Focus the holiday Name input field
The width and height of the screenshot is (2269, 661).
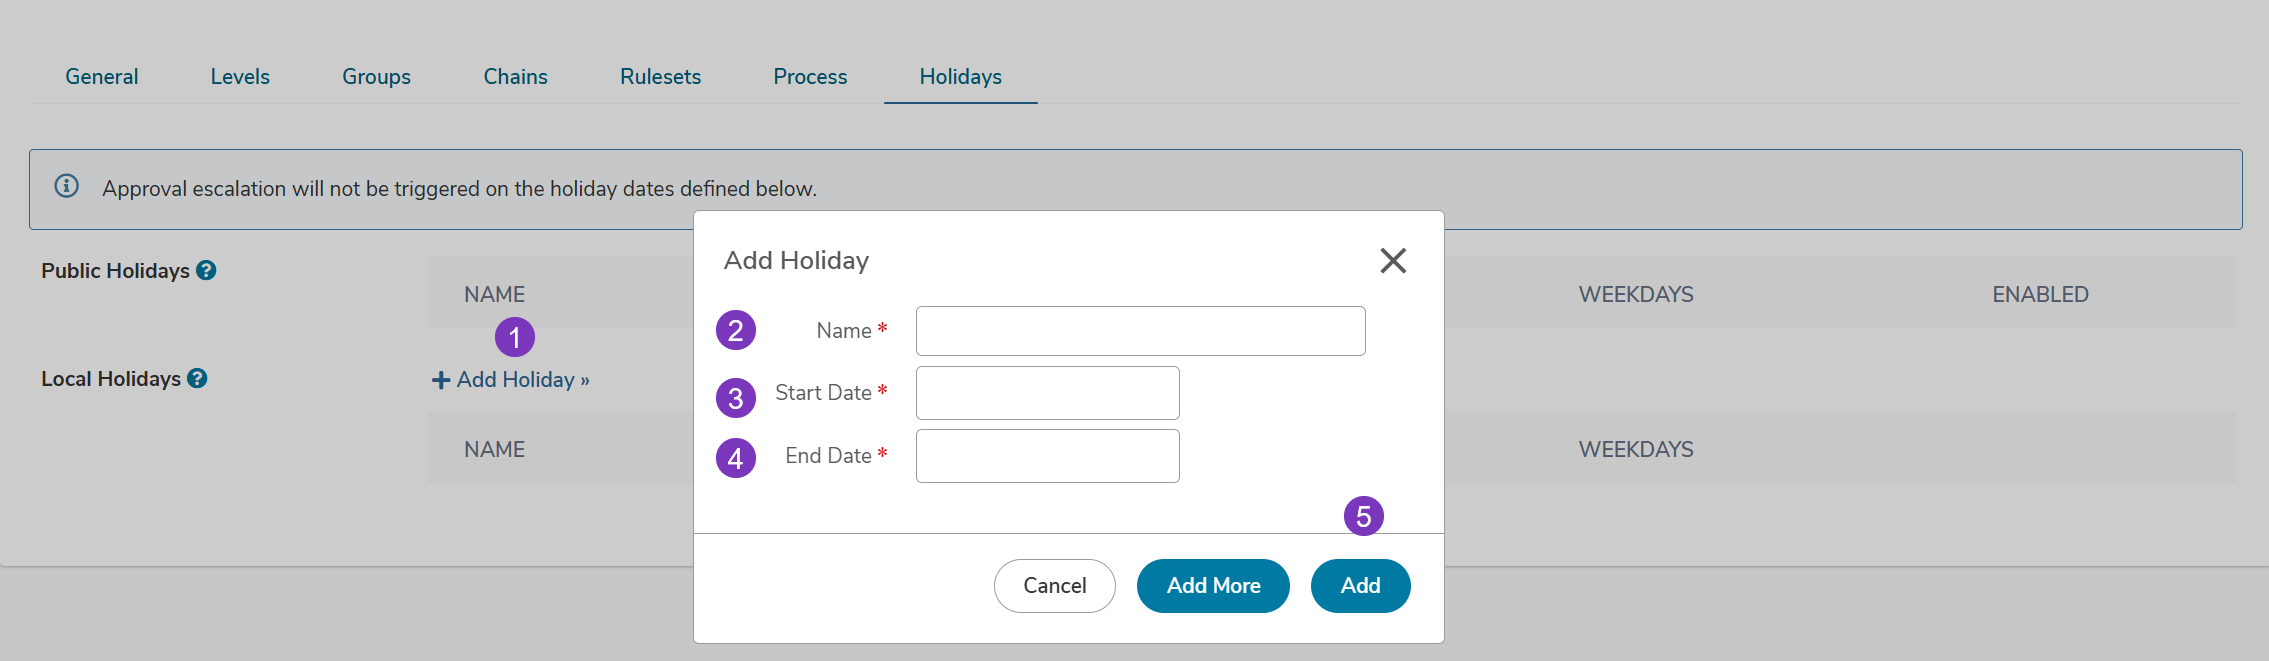[1141, 331]
